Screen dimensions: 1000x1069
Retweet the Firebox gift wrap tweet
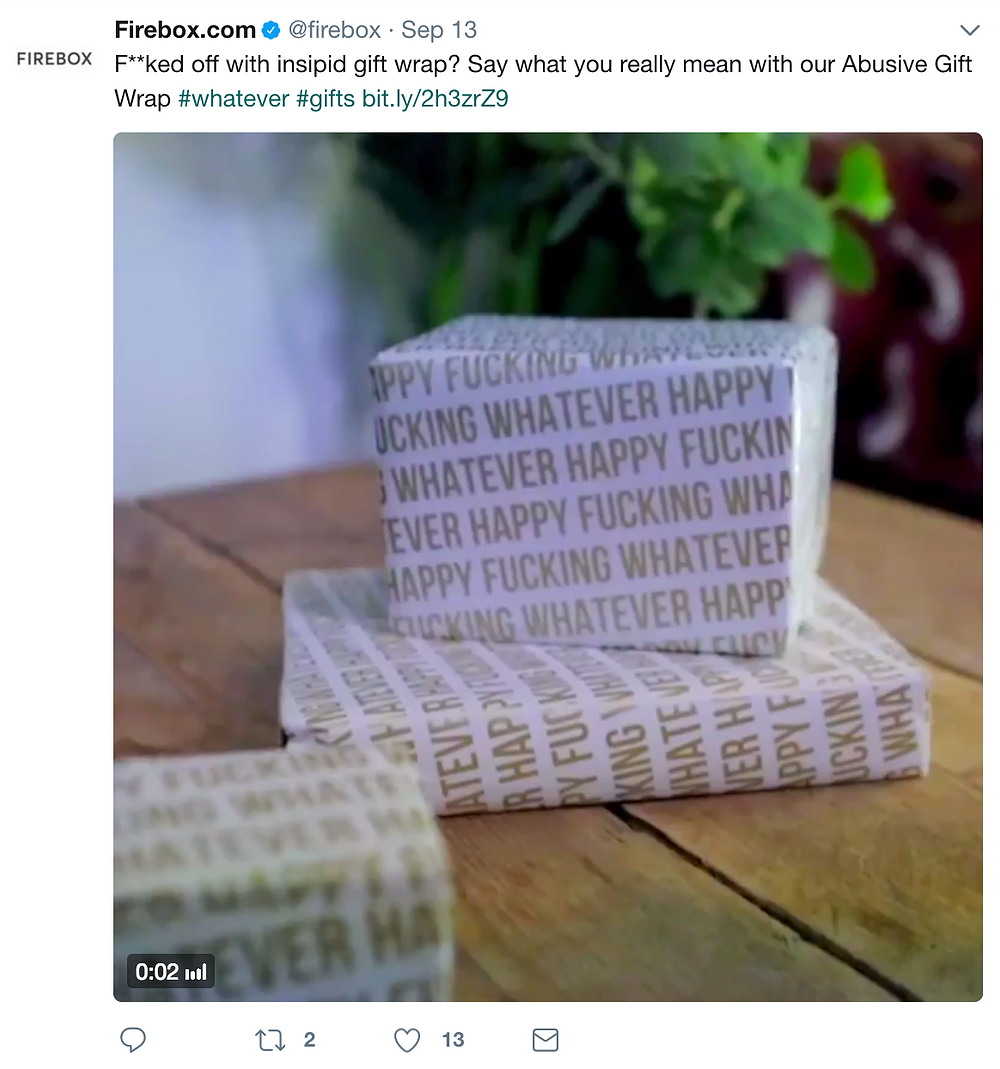[270, 1040]
